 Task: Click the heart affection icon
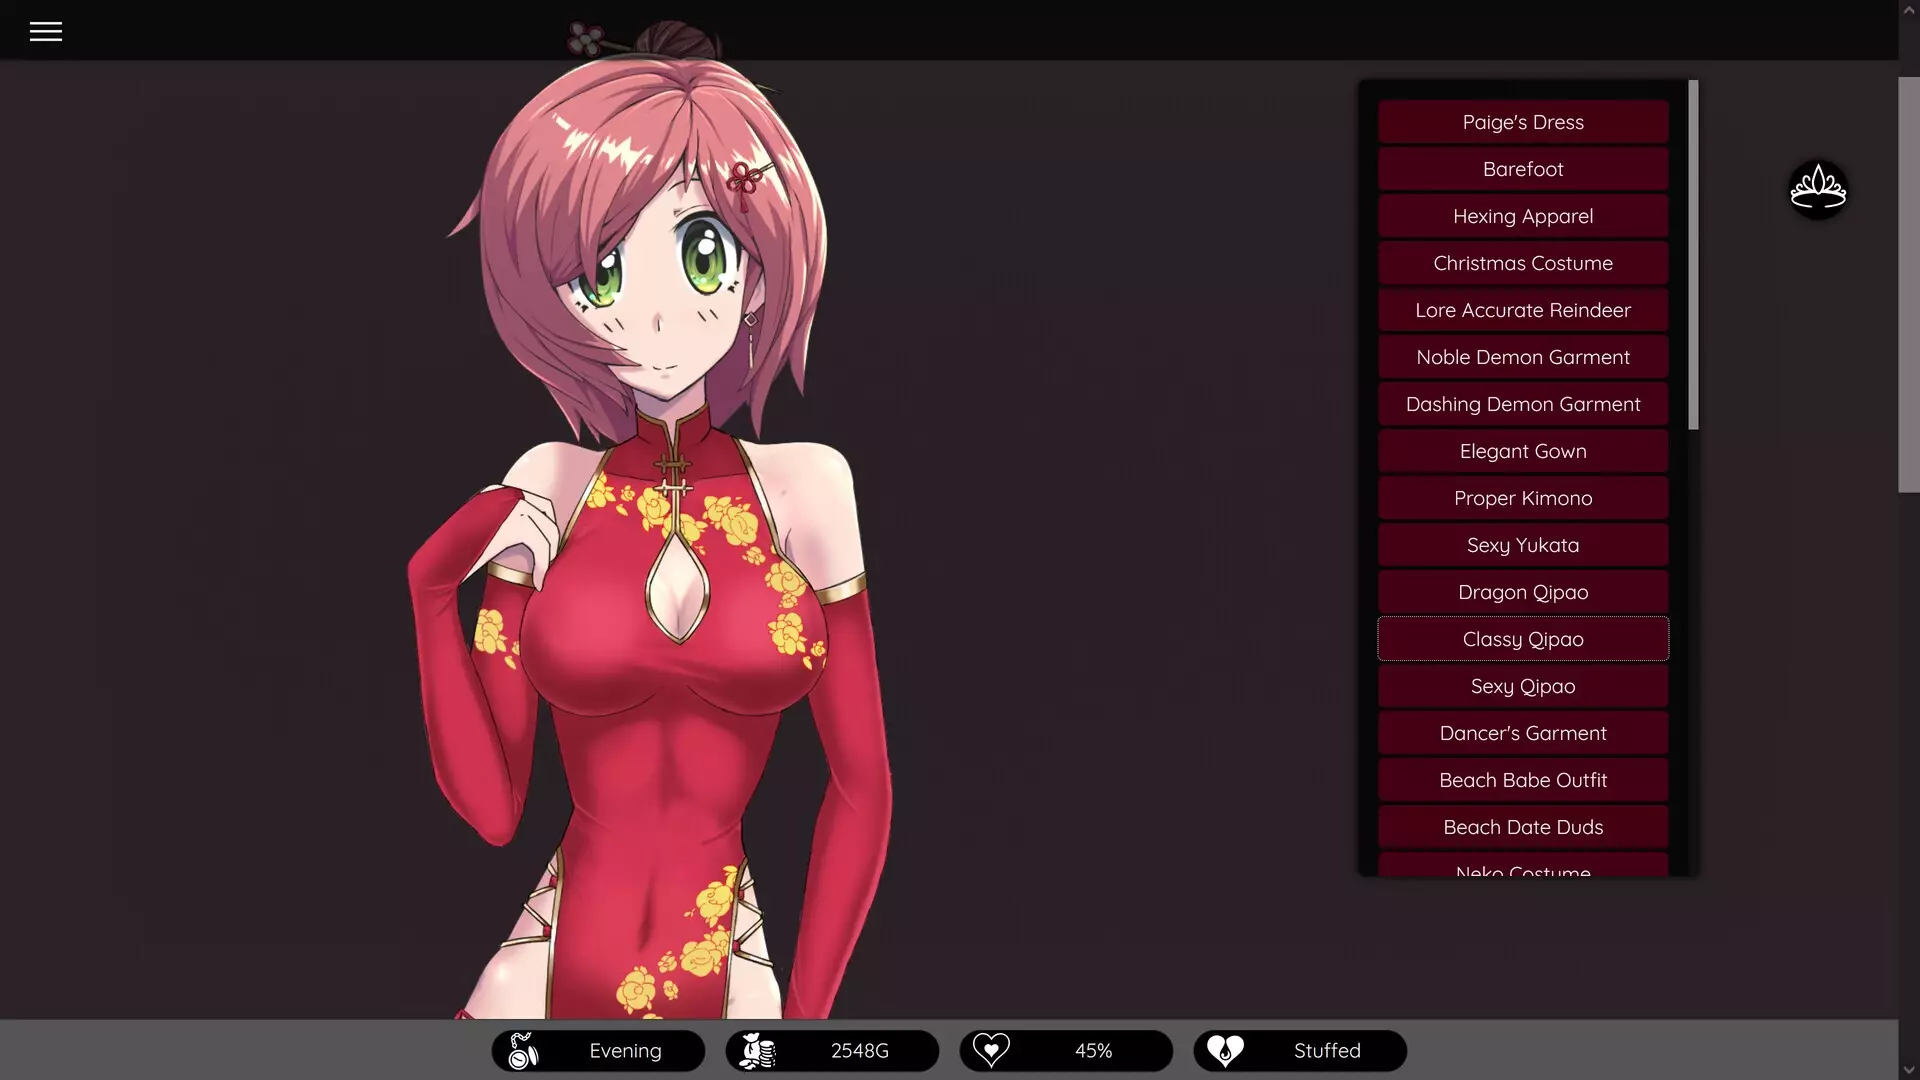[x=991, y=1051]
